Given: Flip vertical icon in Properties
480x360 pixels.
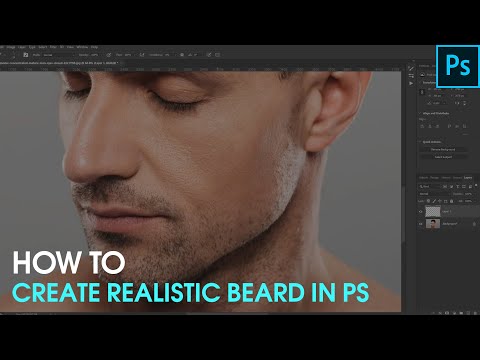Looking at the screenshot, I should [x=465, y=103].
